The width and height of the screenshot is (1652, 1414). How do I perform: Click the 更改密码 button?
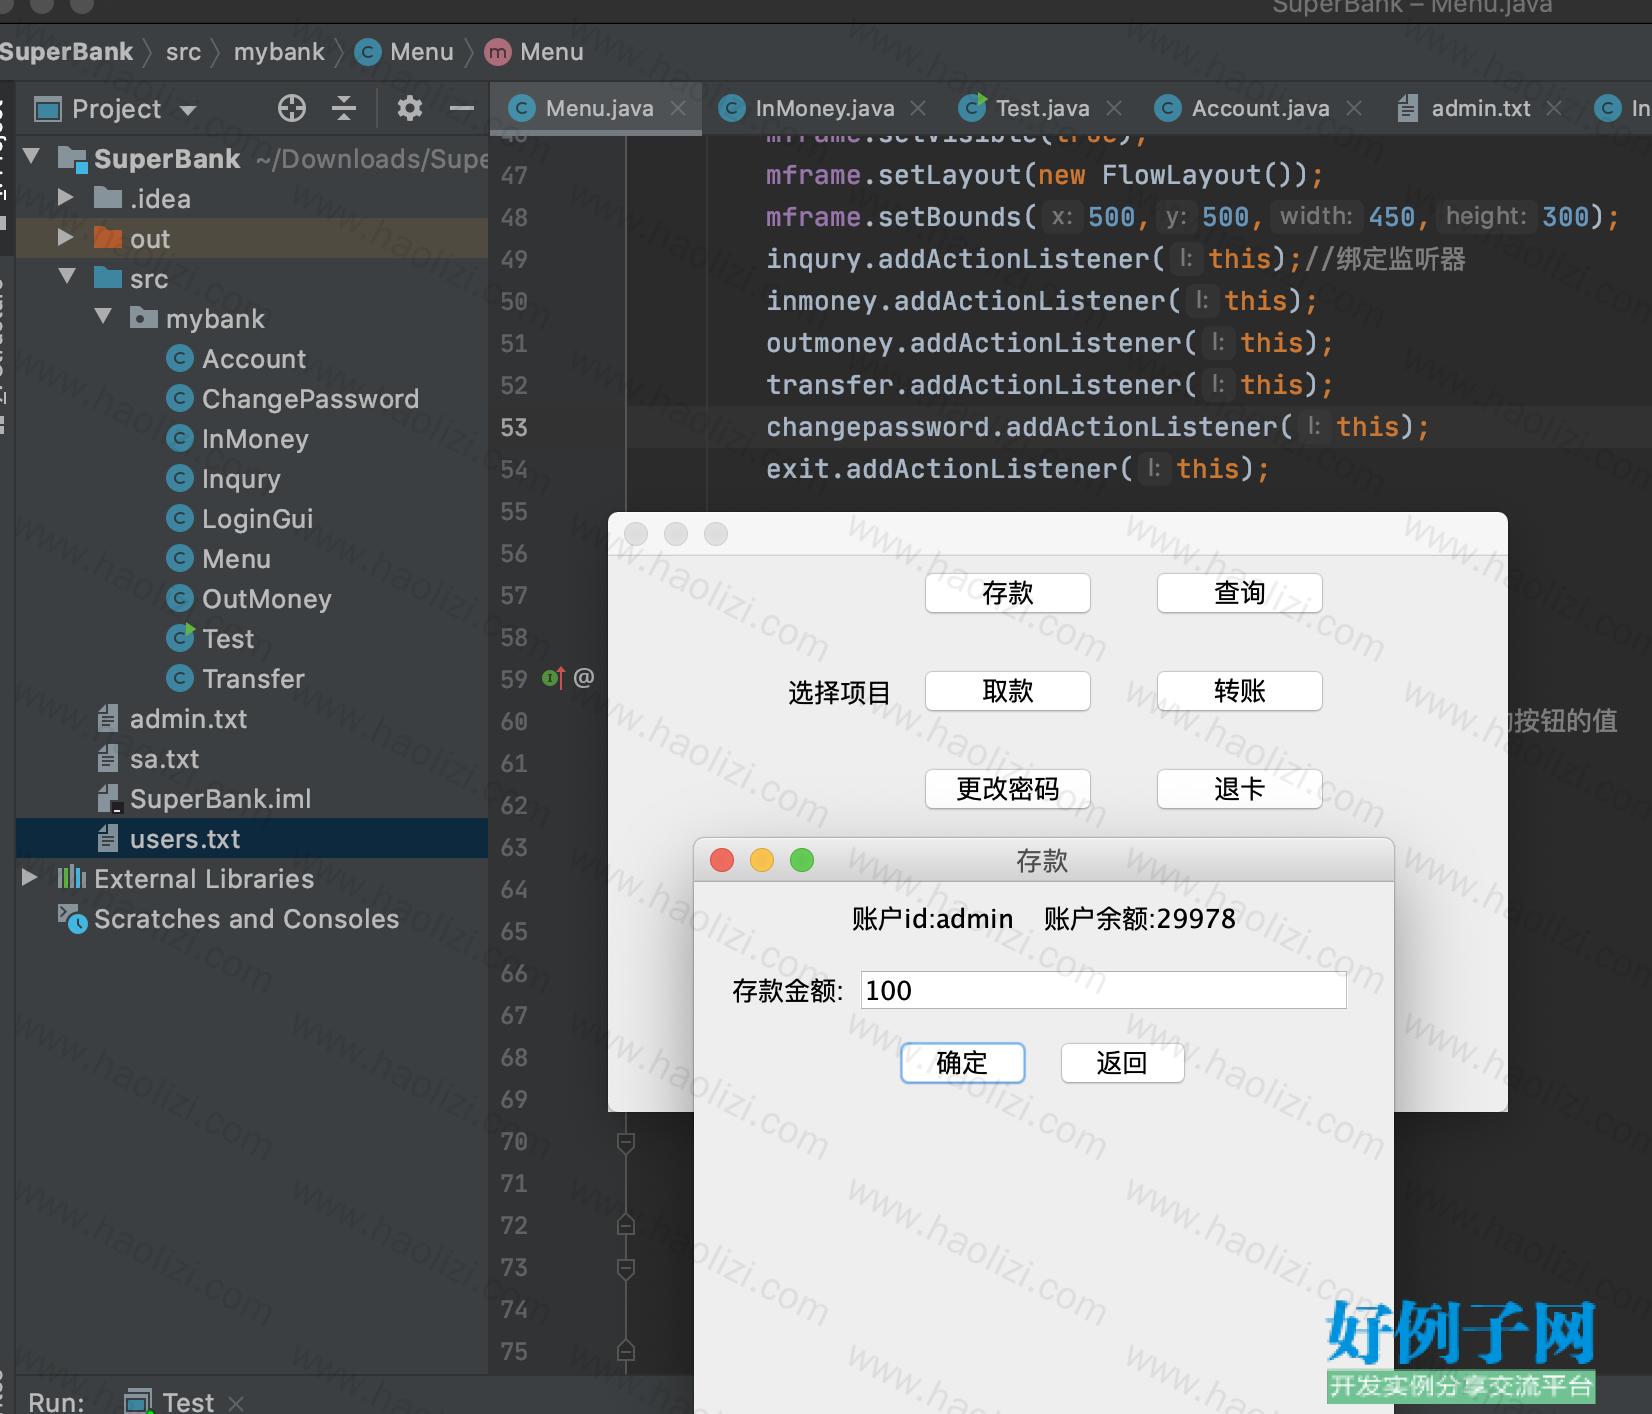coord(1008,789)
